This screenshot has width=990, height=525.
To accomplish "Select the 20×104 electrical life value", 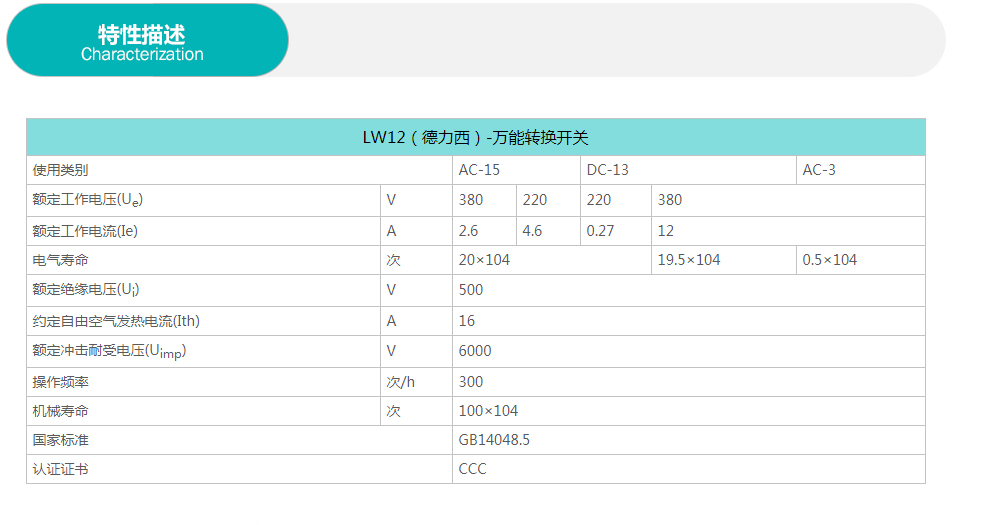I will coord(484,260).
